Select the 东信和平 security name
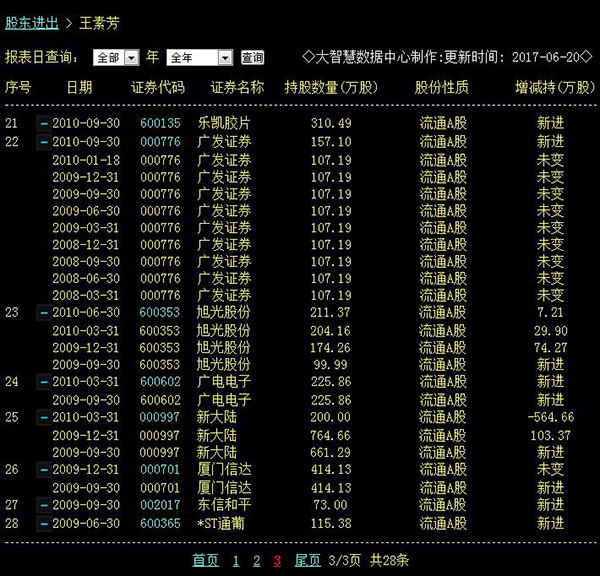600x576 pixels. click(x=224, y=505)
